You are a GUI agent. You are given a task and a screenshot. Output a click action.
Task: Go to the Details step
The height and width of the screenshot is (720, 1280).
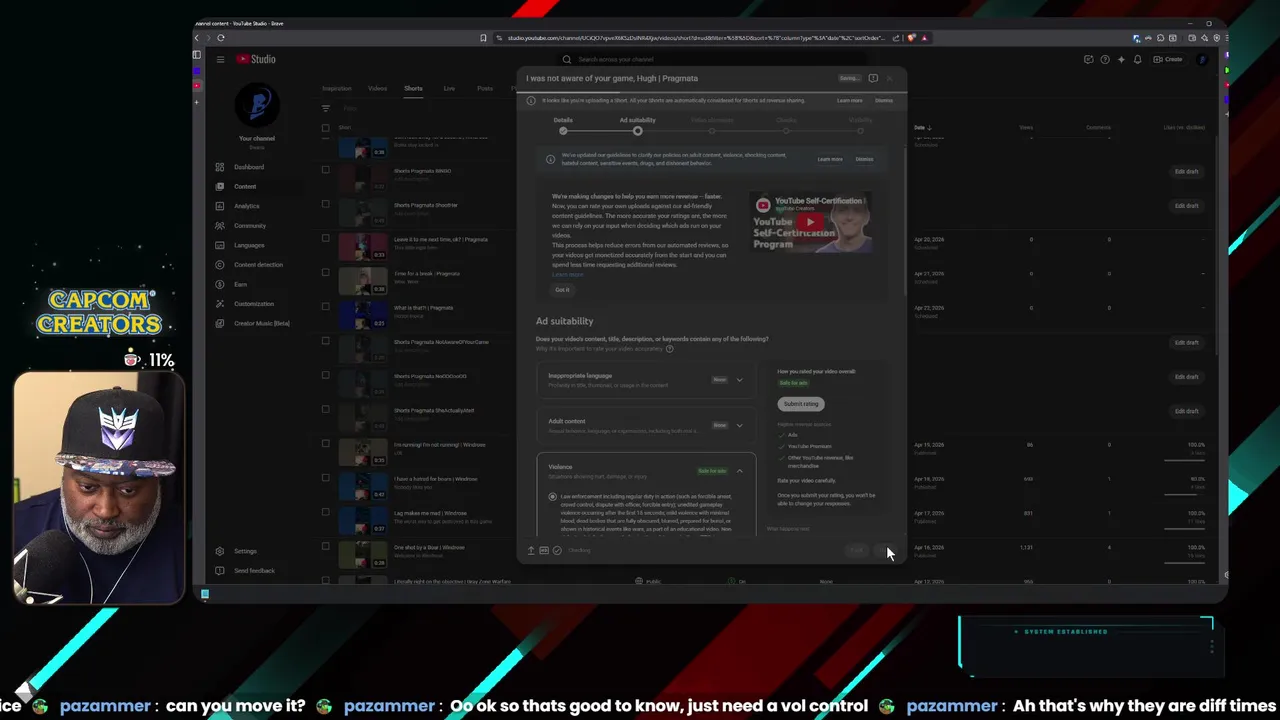click(x=563, y=125)
